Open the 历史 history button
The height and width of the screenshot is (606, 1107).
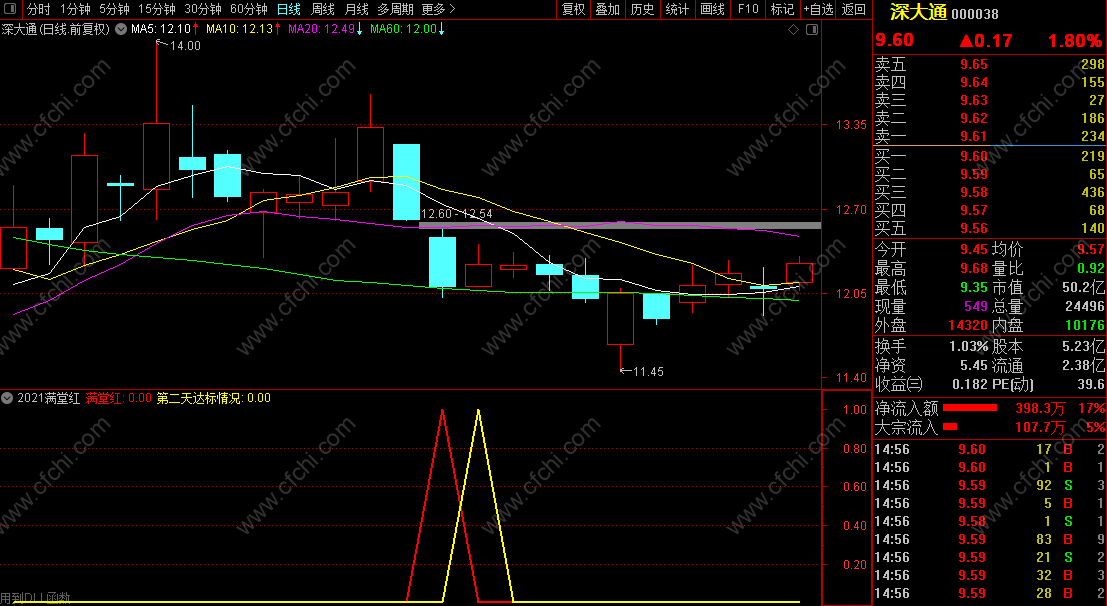click(642, 9)
